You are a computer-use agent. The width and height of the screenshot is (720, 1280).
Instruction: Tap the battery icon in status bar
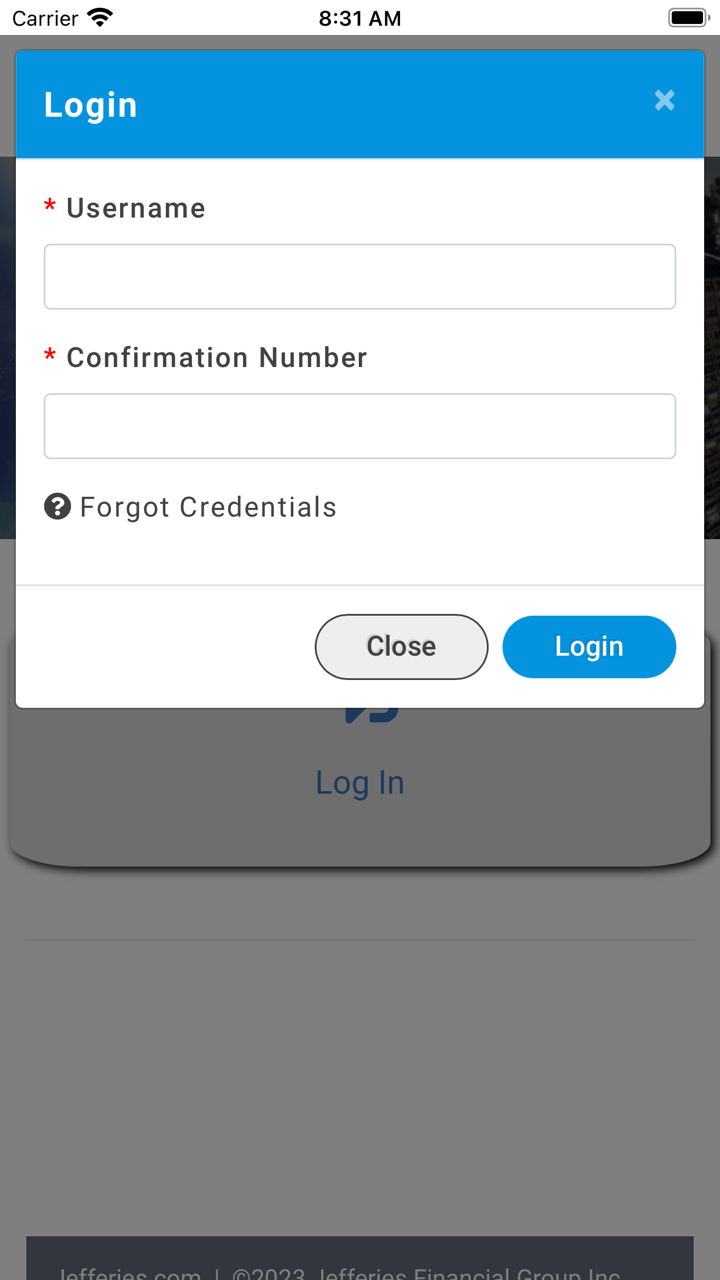pyautogui.click(x=688, y=18)
